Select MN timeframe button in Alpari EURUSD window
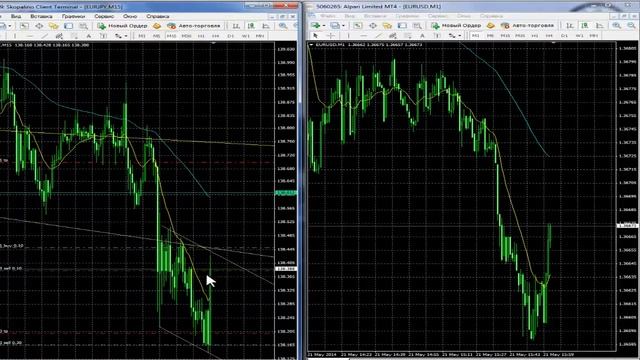The image size is (640, 360). click(x=593, y=36)
